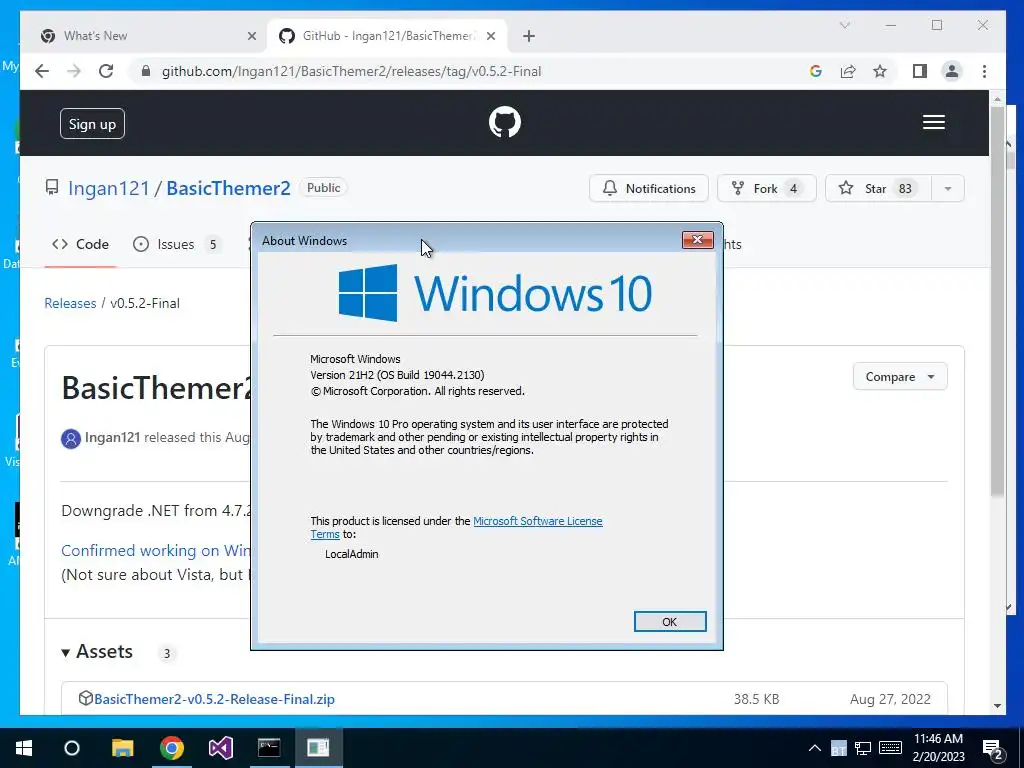Close the What's New tab
The image size is (1024, 768).
click(251, 37)
